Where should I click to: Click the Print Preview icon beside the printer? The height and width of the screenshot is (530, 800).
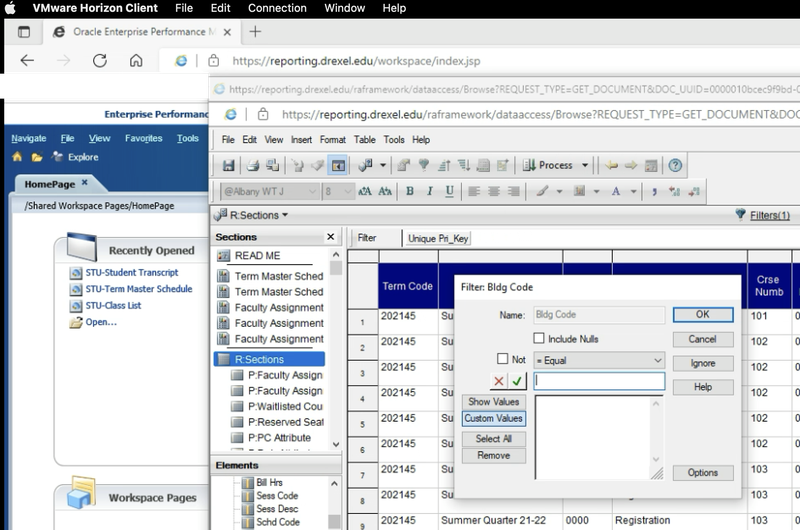(272, 165)
